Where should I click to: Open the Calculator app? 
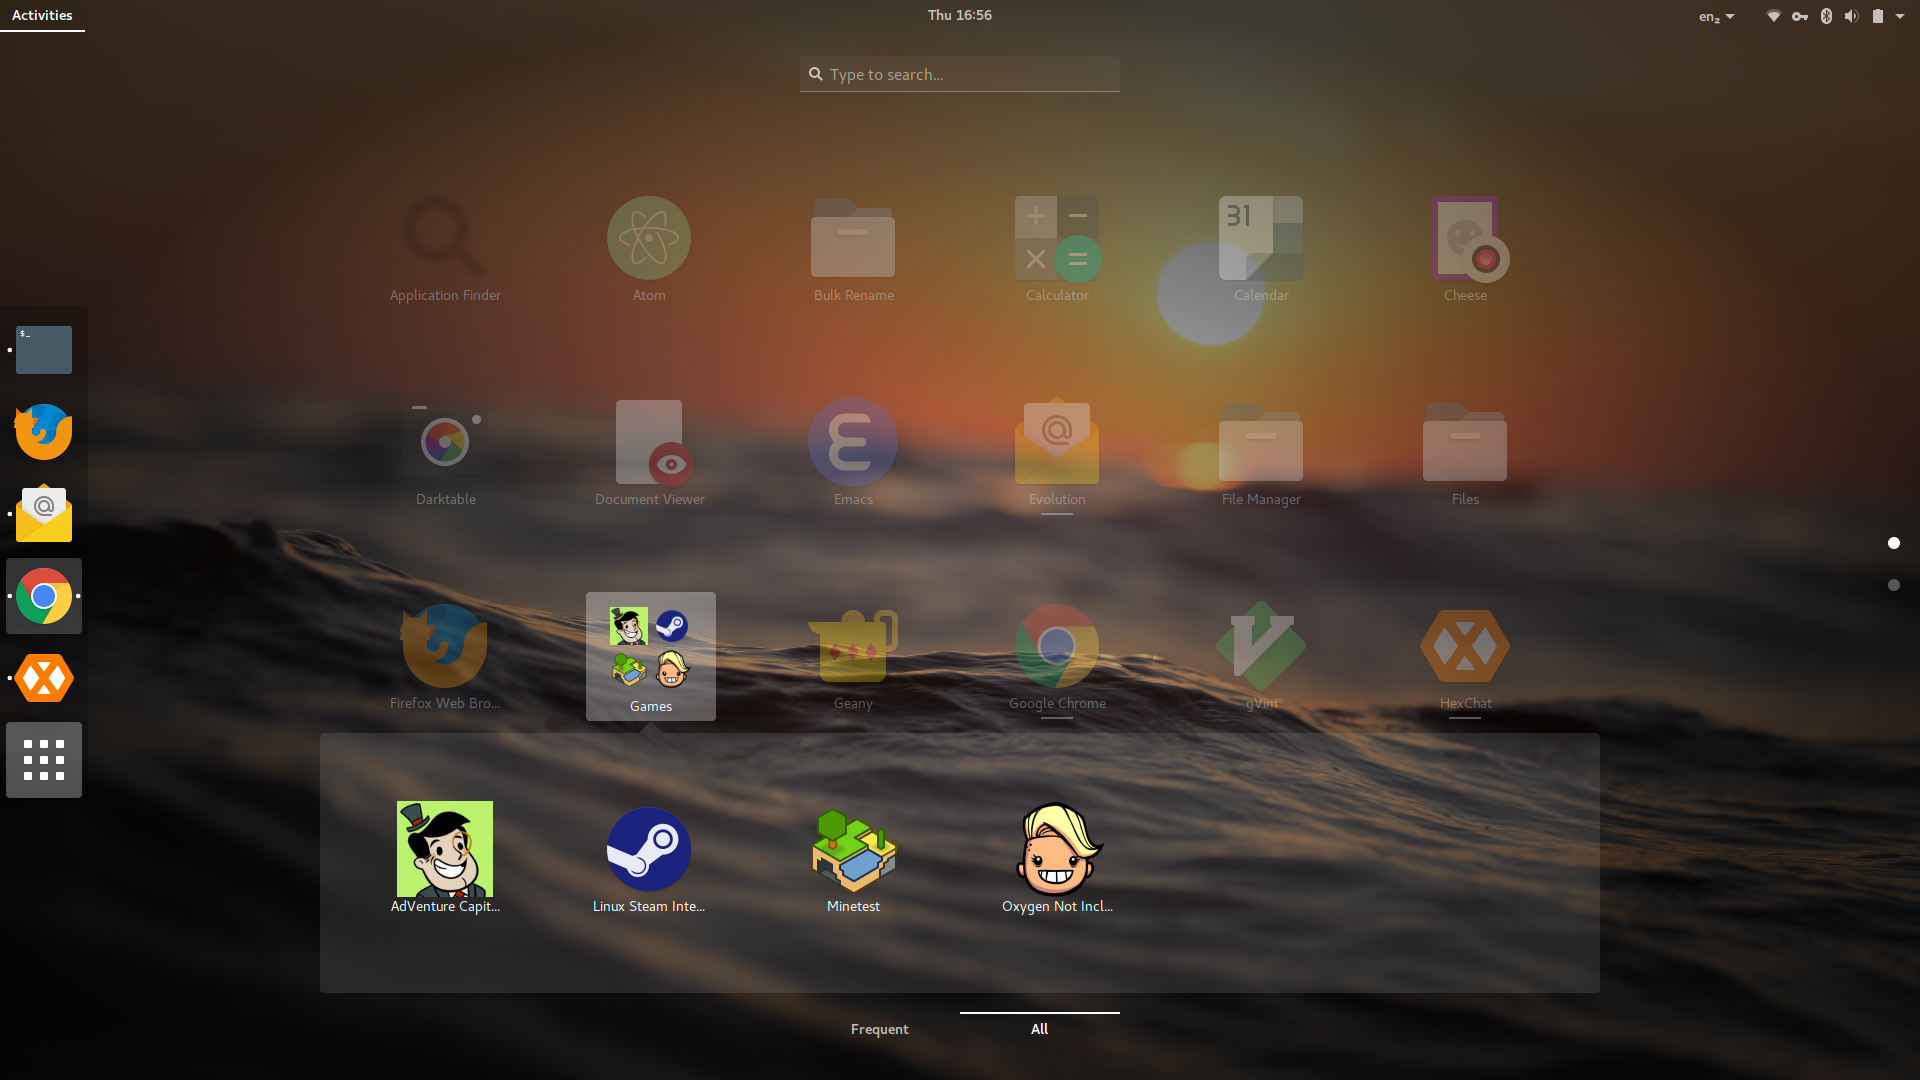point(1057,250)
